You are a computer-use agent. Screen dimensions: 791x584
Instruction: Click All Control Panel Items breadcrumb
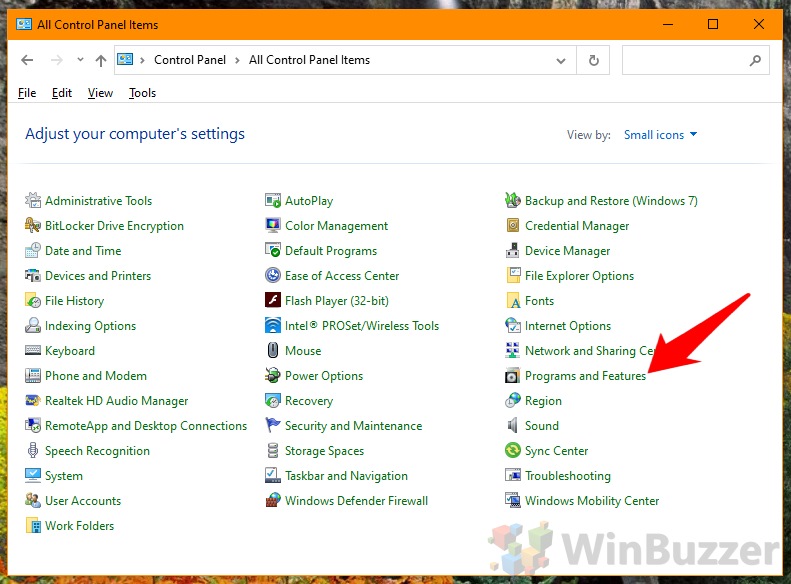tap(309, 60)
